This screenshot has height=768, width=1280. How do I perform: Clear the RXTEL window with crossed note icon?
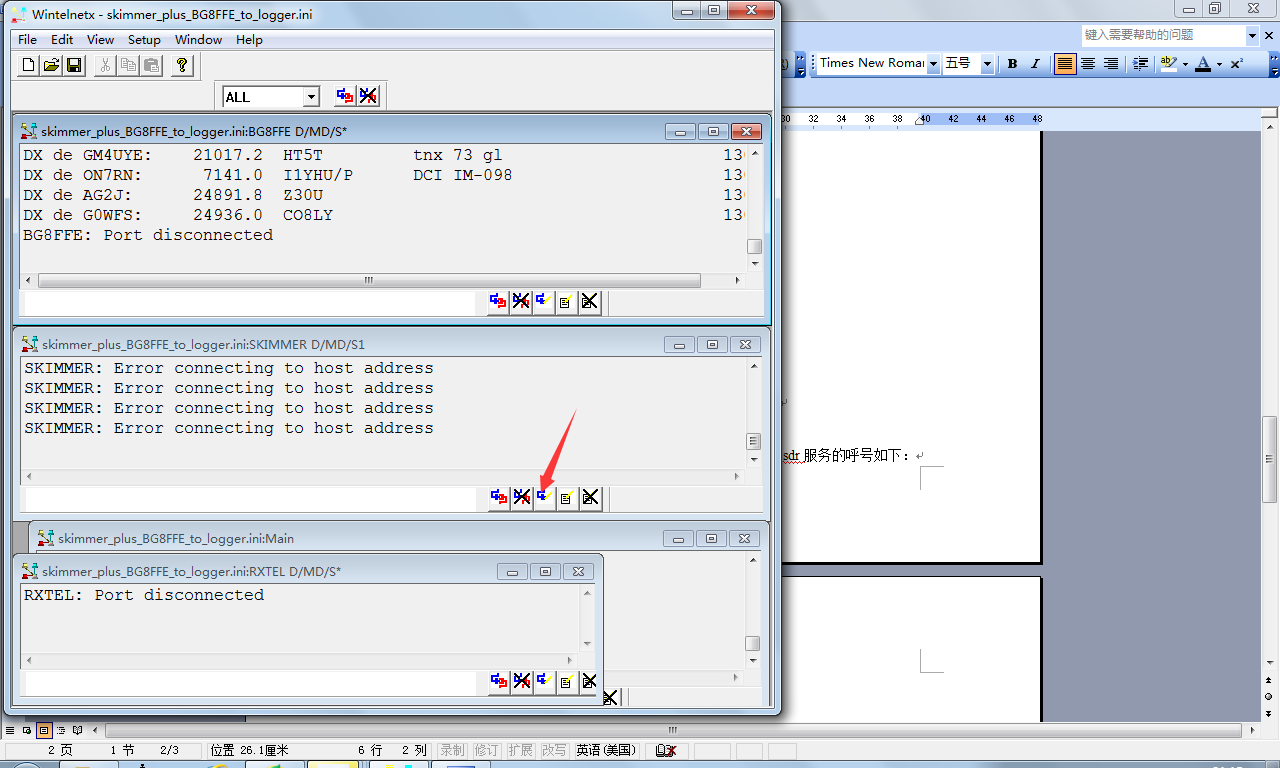click(x=588, y=682)
